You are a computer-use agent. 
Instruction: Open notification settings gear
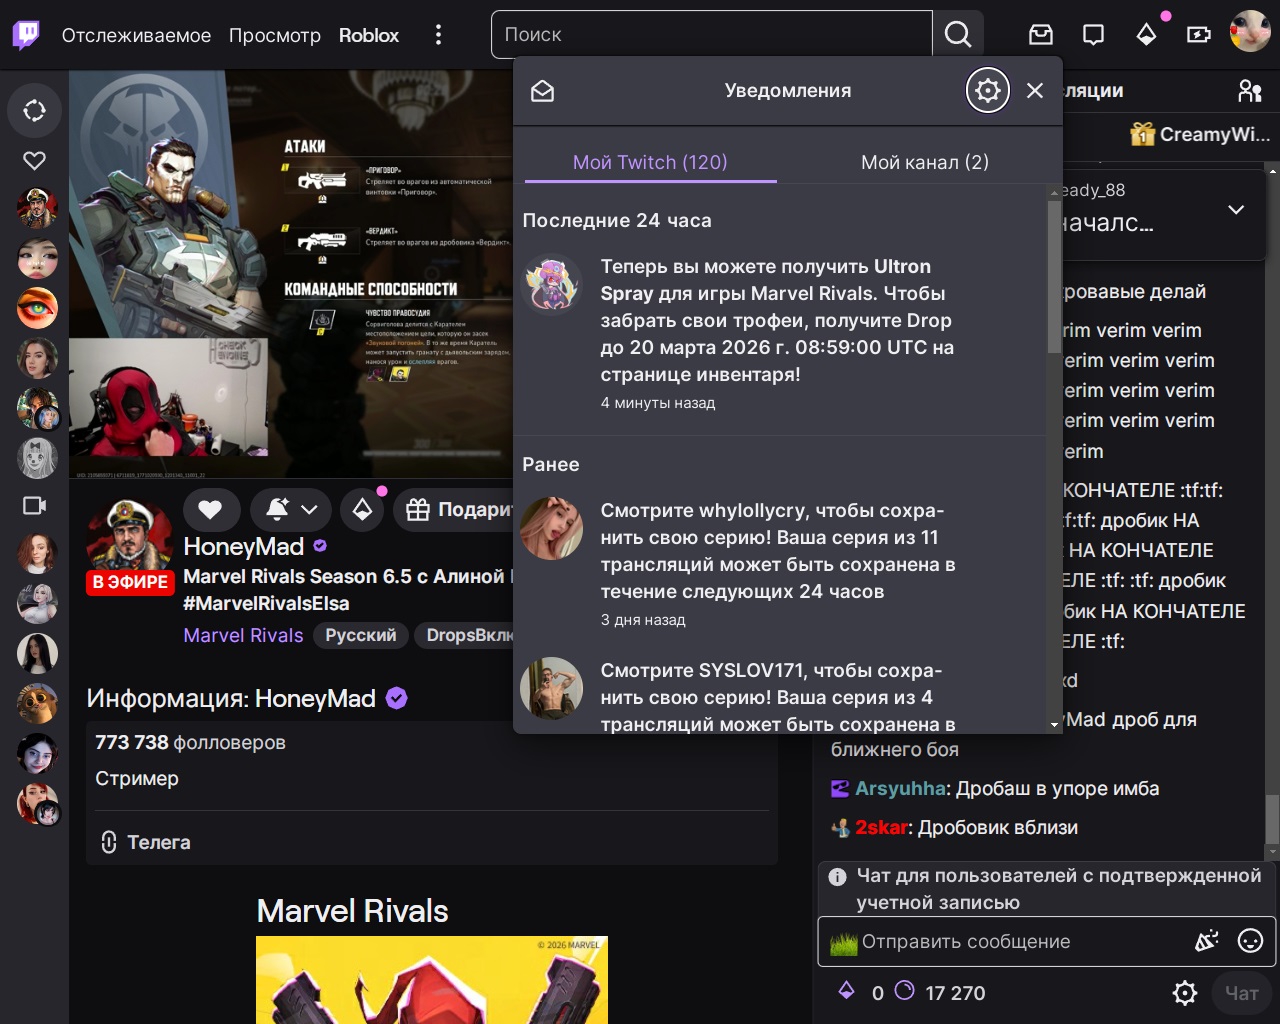coord(988,91)
